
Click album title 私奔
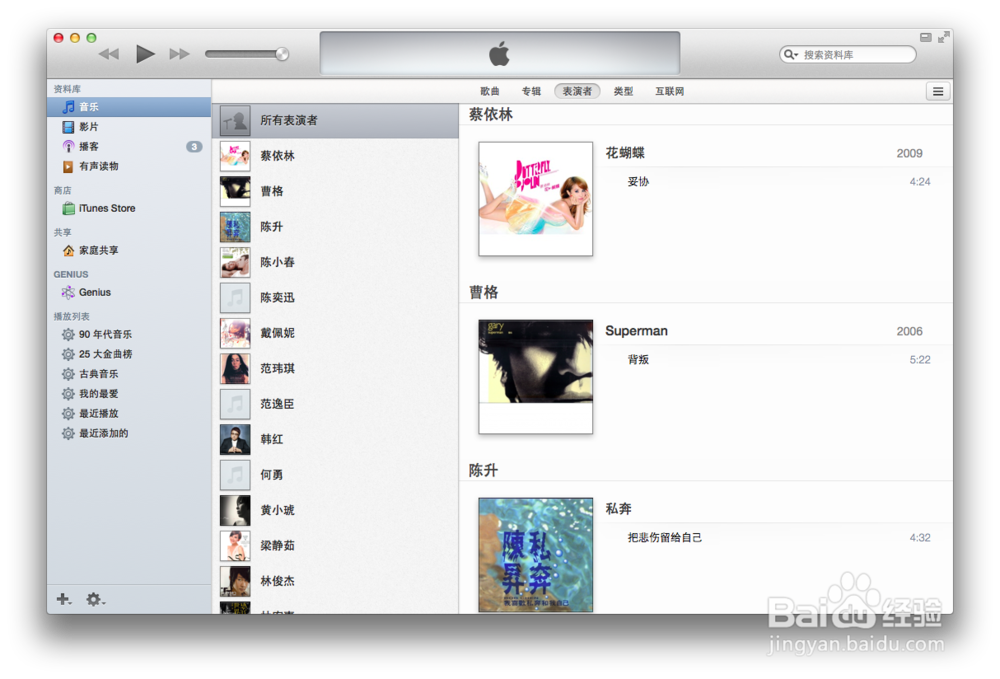pyautogui.click(x=619, y=509)
